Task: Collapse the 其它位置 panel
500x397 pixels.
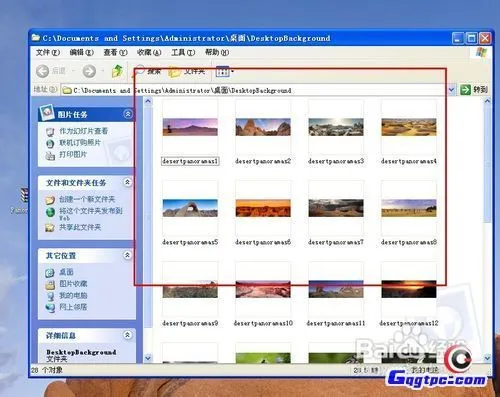Action: tap(127, 255)
